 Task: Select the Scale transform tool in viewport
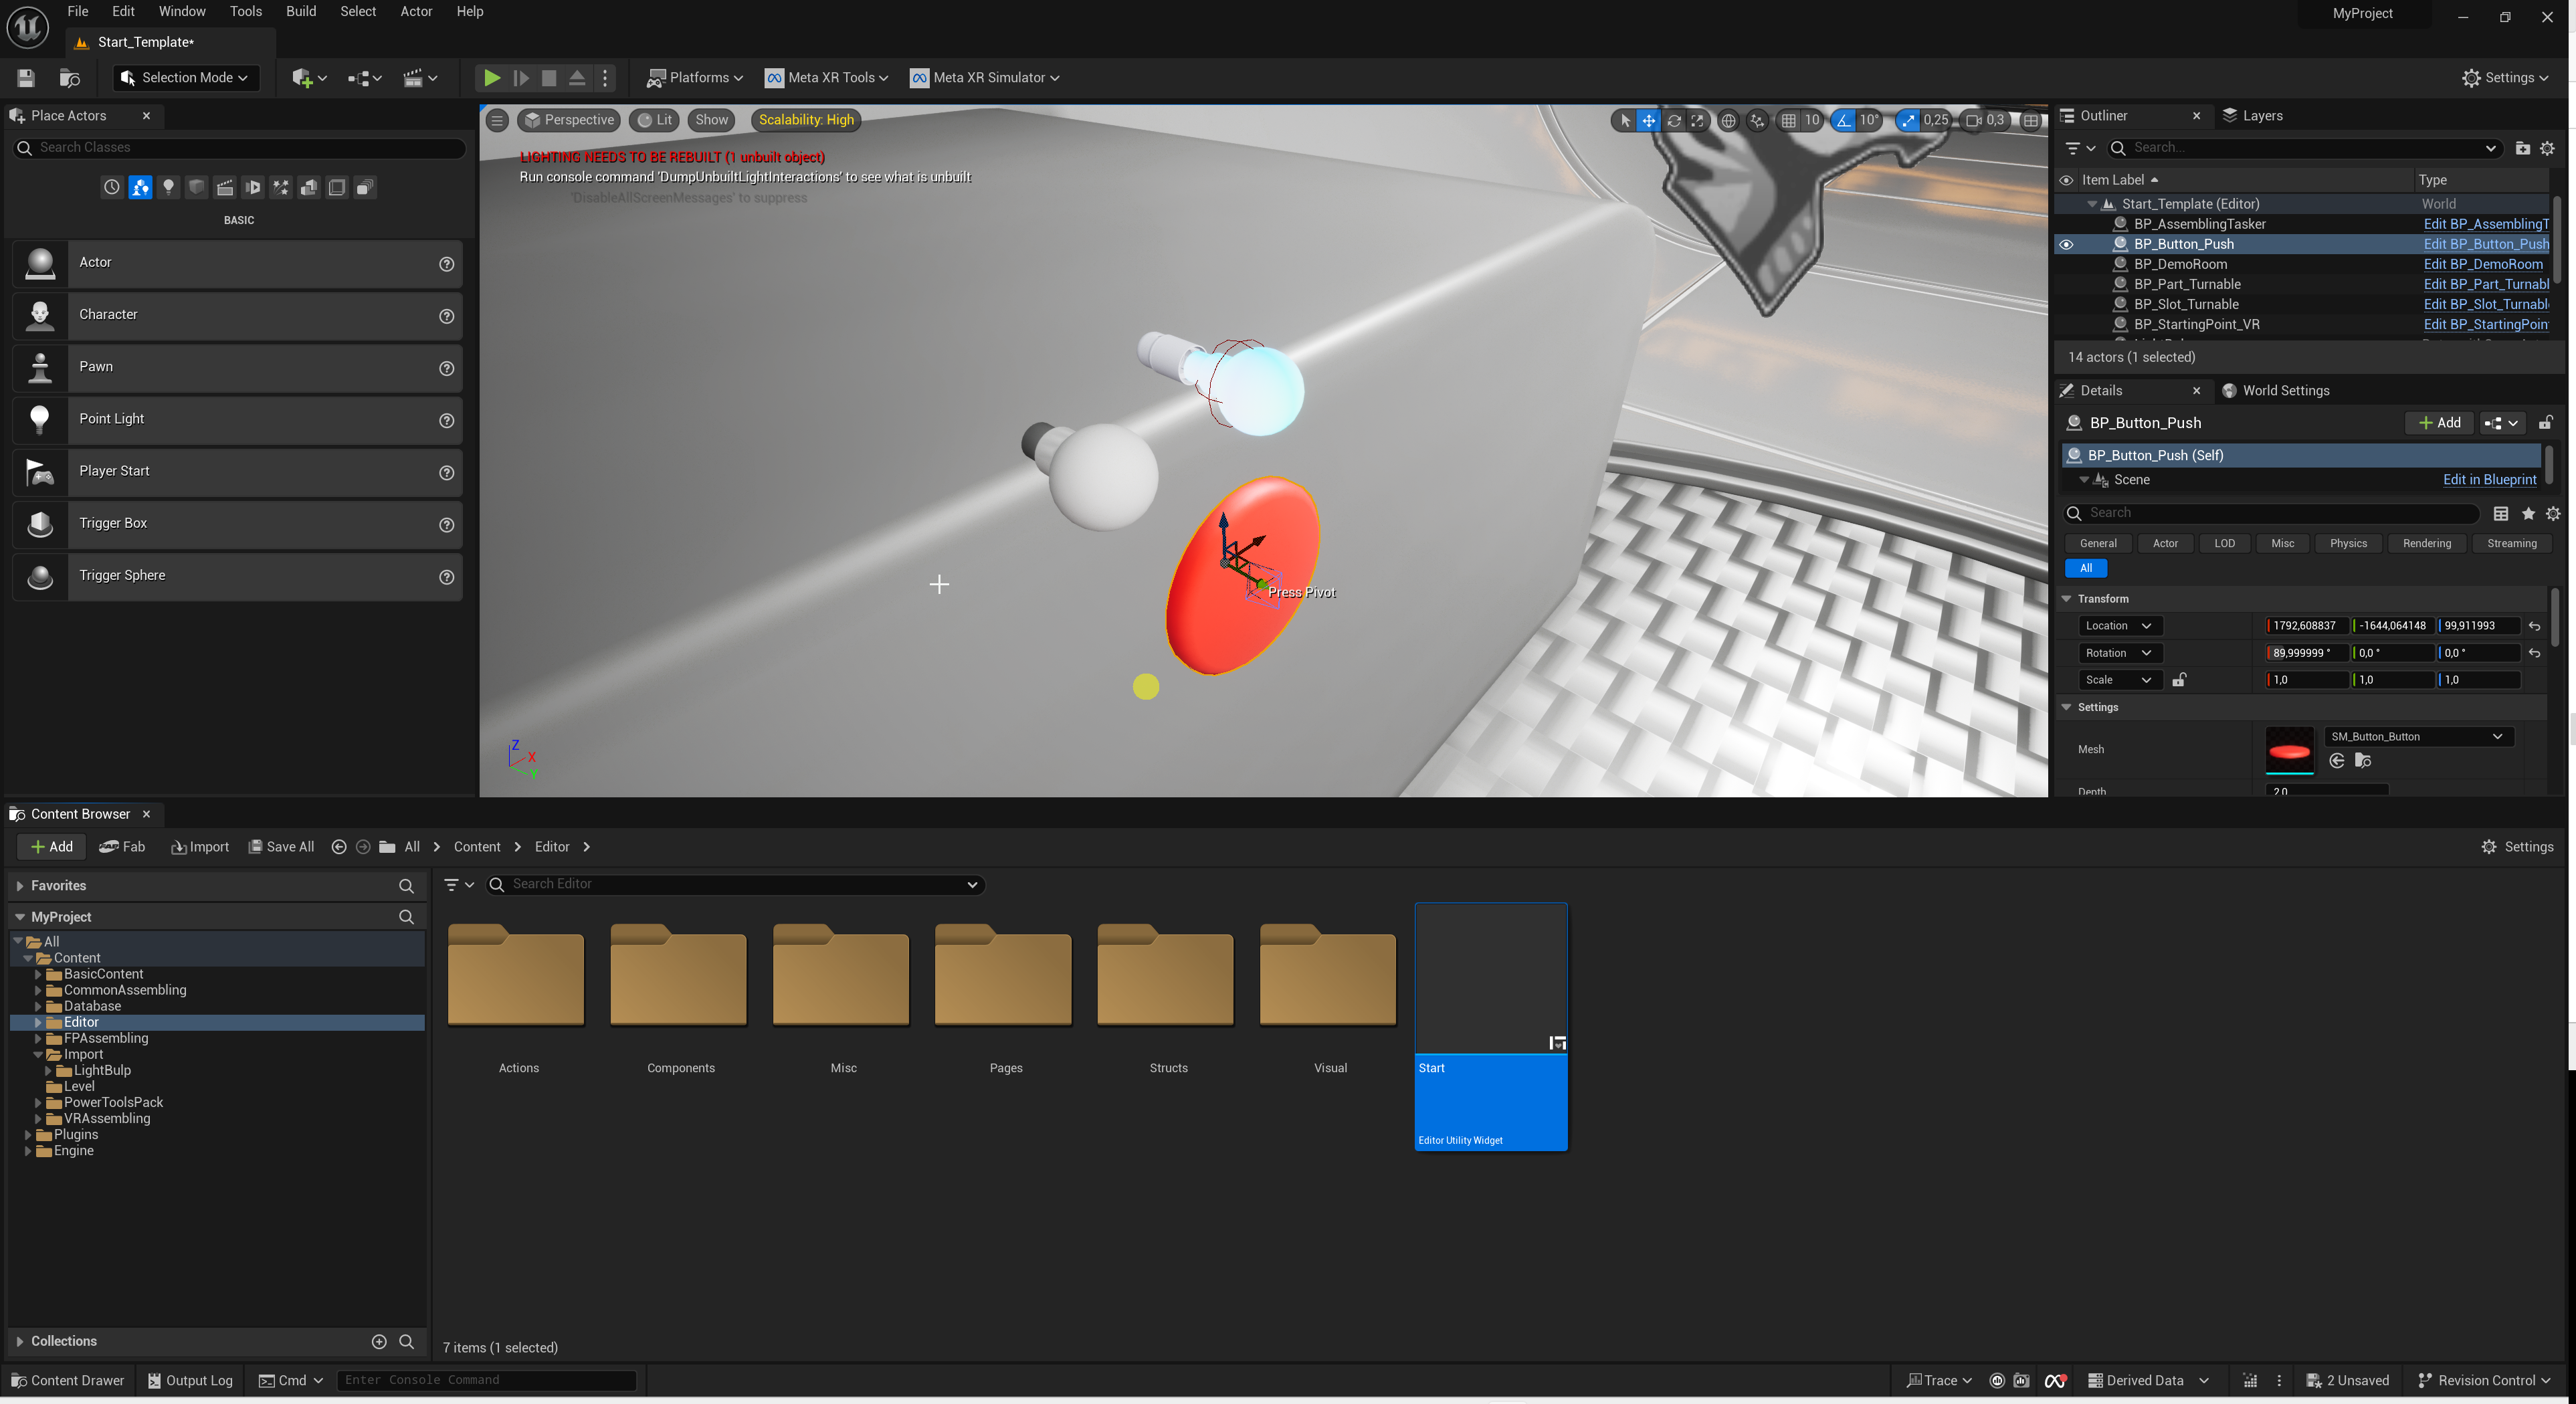click(1697, 120)
